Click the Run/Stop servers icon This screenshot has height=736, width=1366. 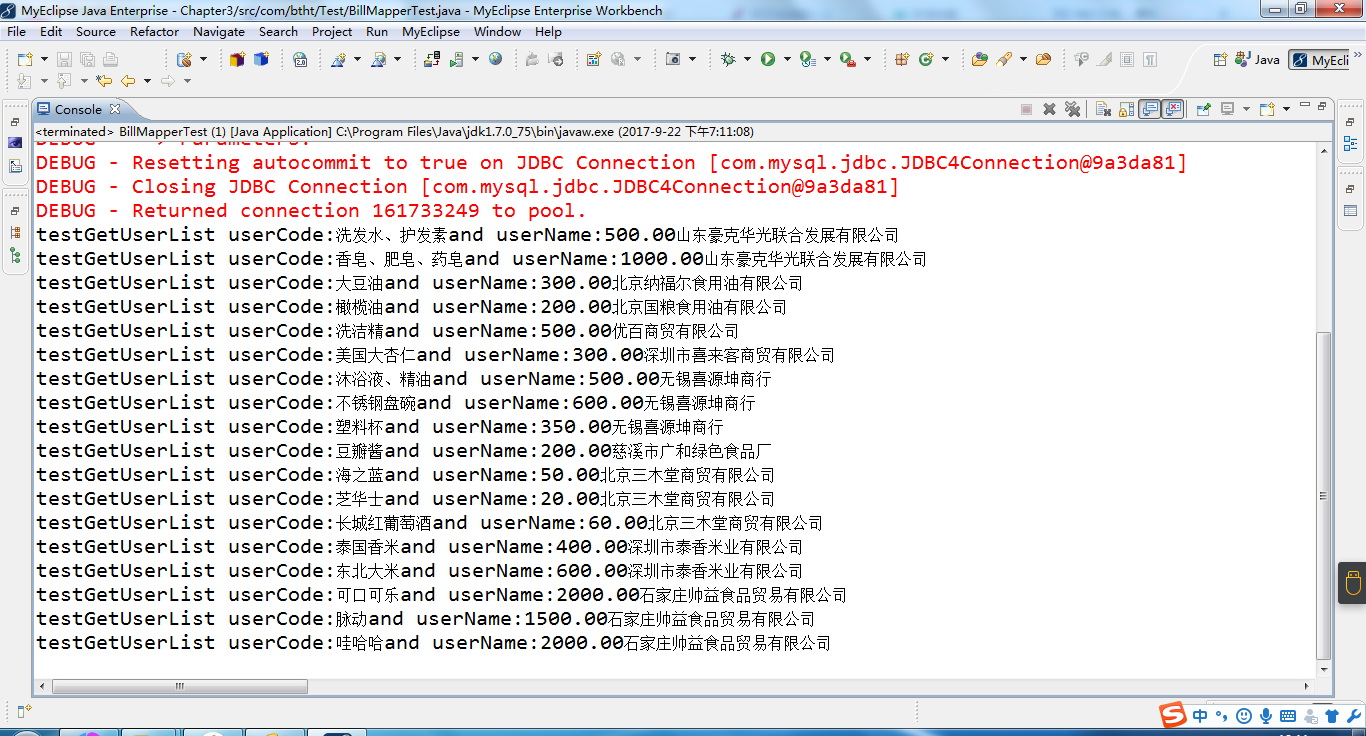(456, 59)
